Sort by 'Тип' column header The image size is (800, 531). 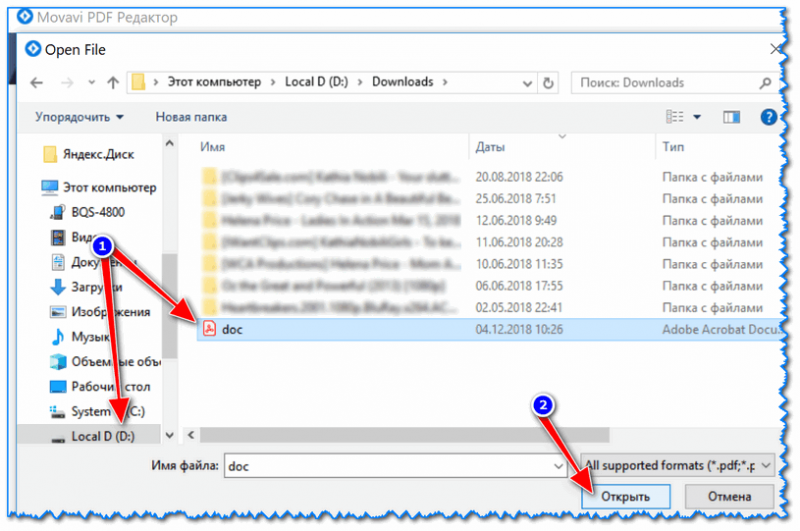673,147
